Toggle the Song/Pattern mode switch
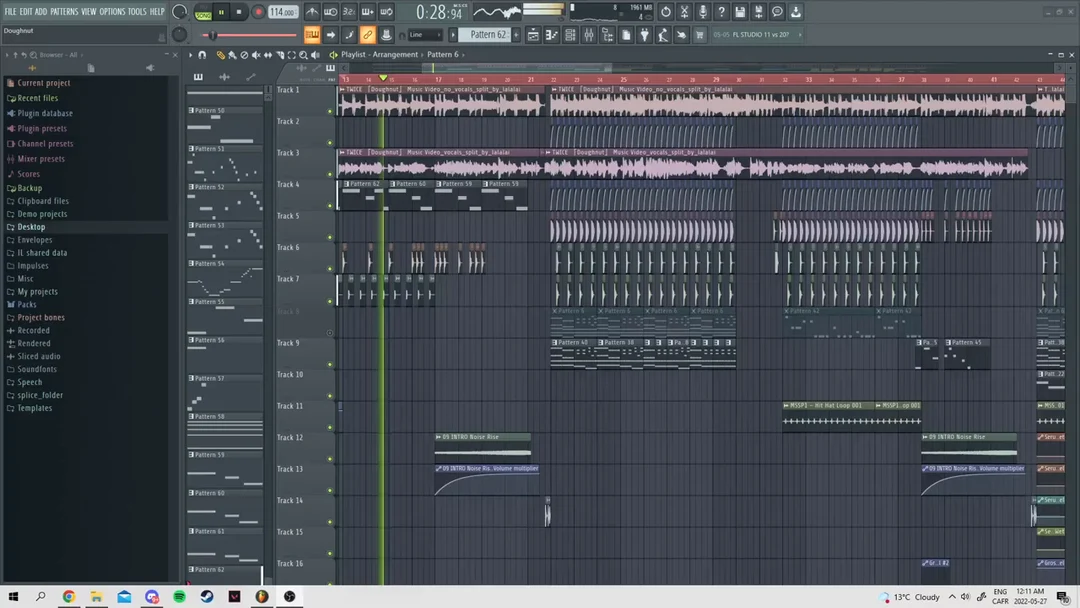Screen dimensions: 1080x608 pyautogui.click(x=203, y=13)
